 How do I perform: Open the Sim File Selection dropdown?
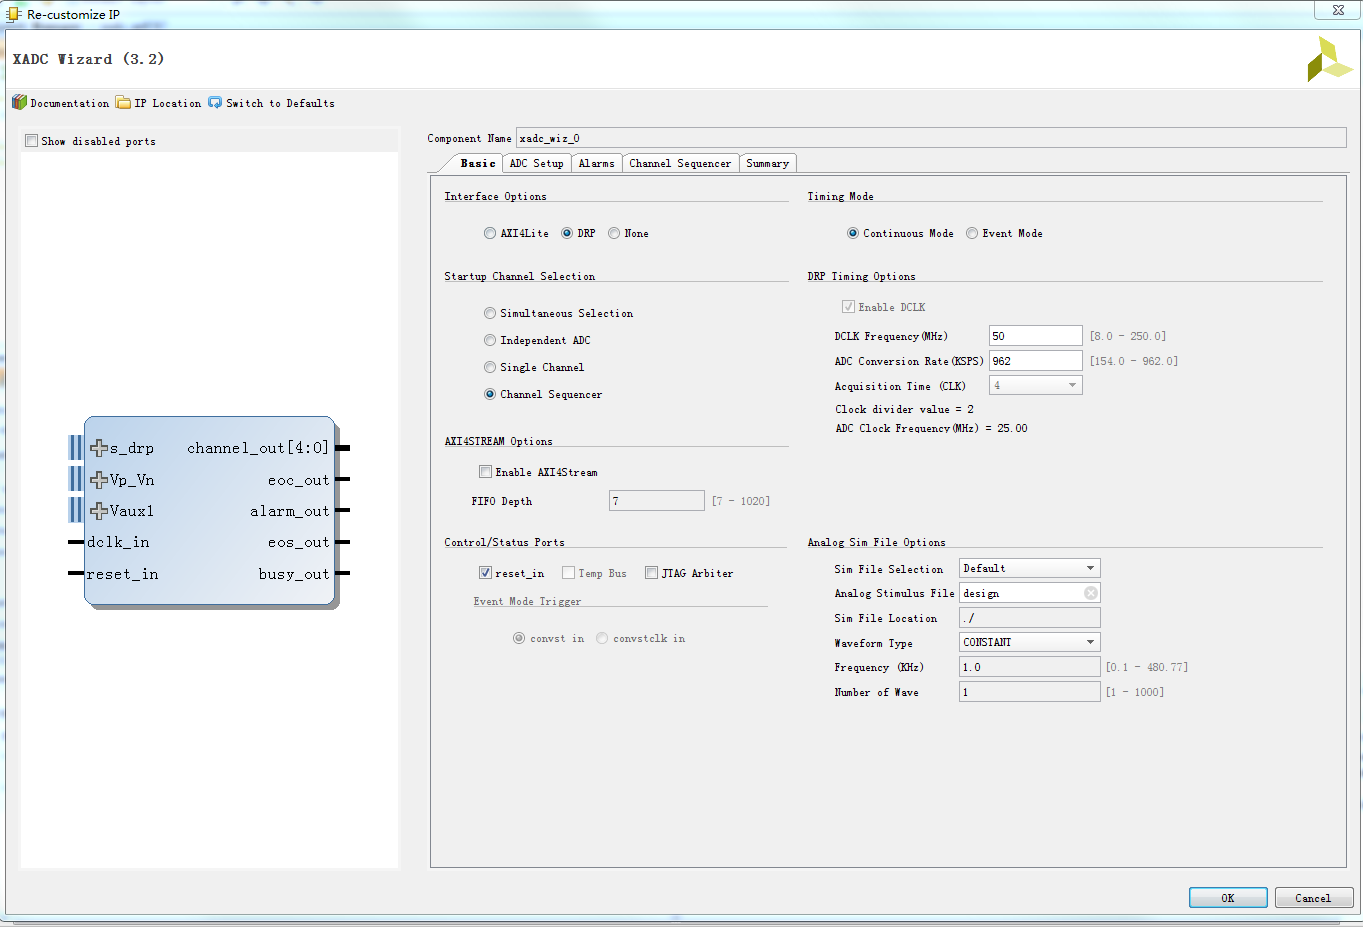[x=1029, y=568]
